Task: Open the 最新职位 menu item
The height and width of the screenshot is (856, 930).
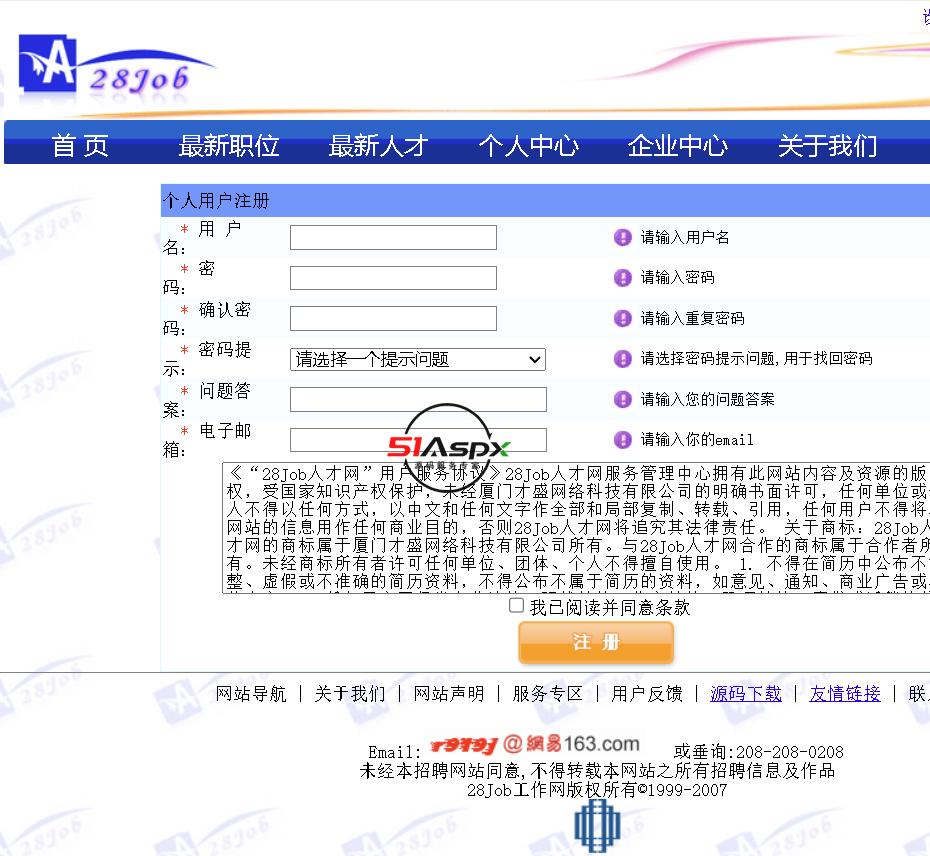Action: click(229, 145)
